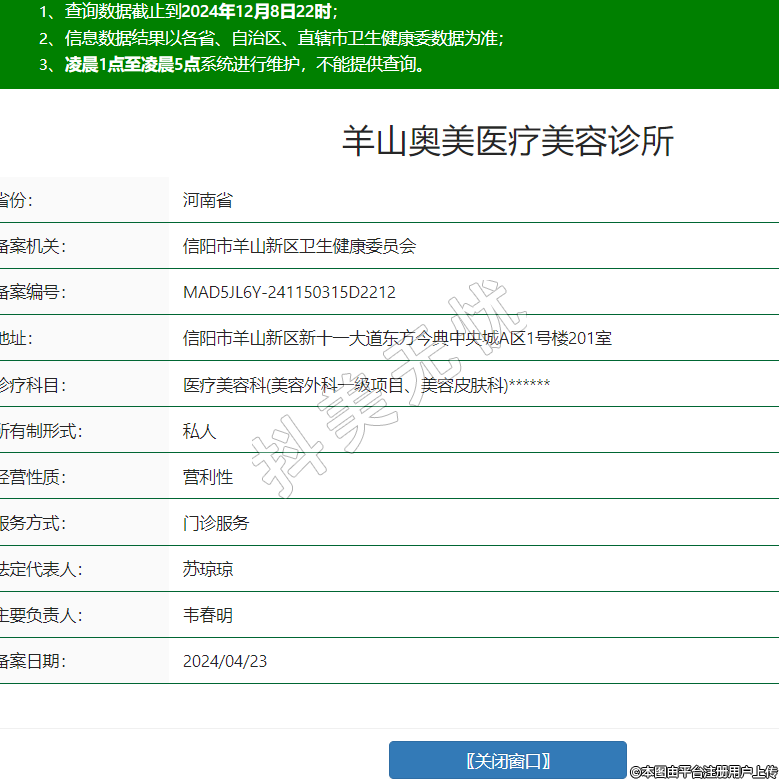Click the 羊山奥美医疗美容诊所 title heading

click(508, 142)
